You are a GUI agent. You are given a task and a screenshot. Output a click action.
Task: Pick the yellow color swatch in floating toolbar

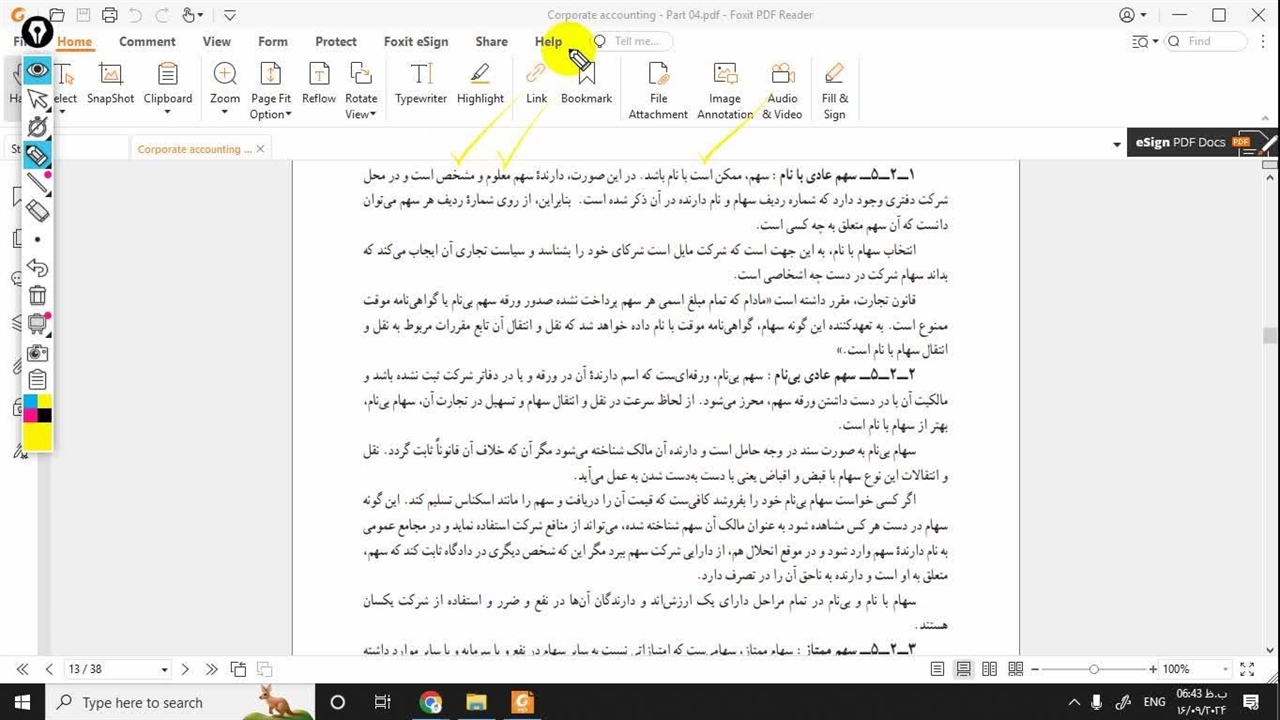[x=37, y=436]
